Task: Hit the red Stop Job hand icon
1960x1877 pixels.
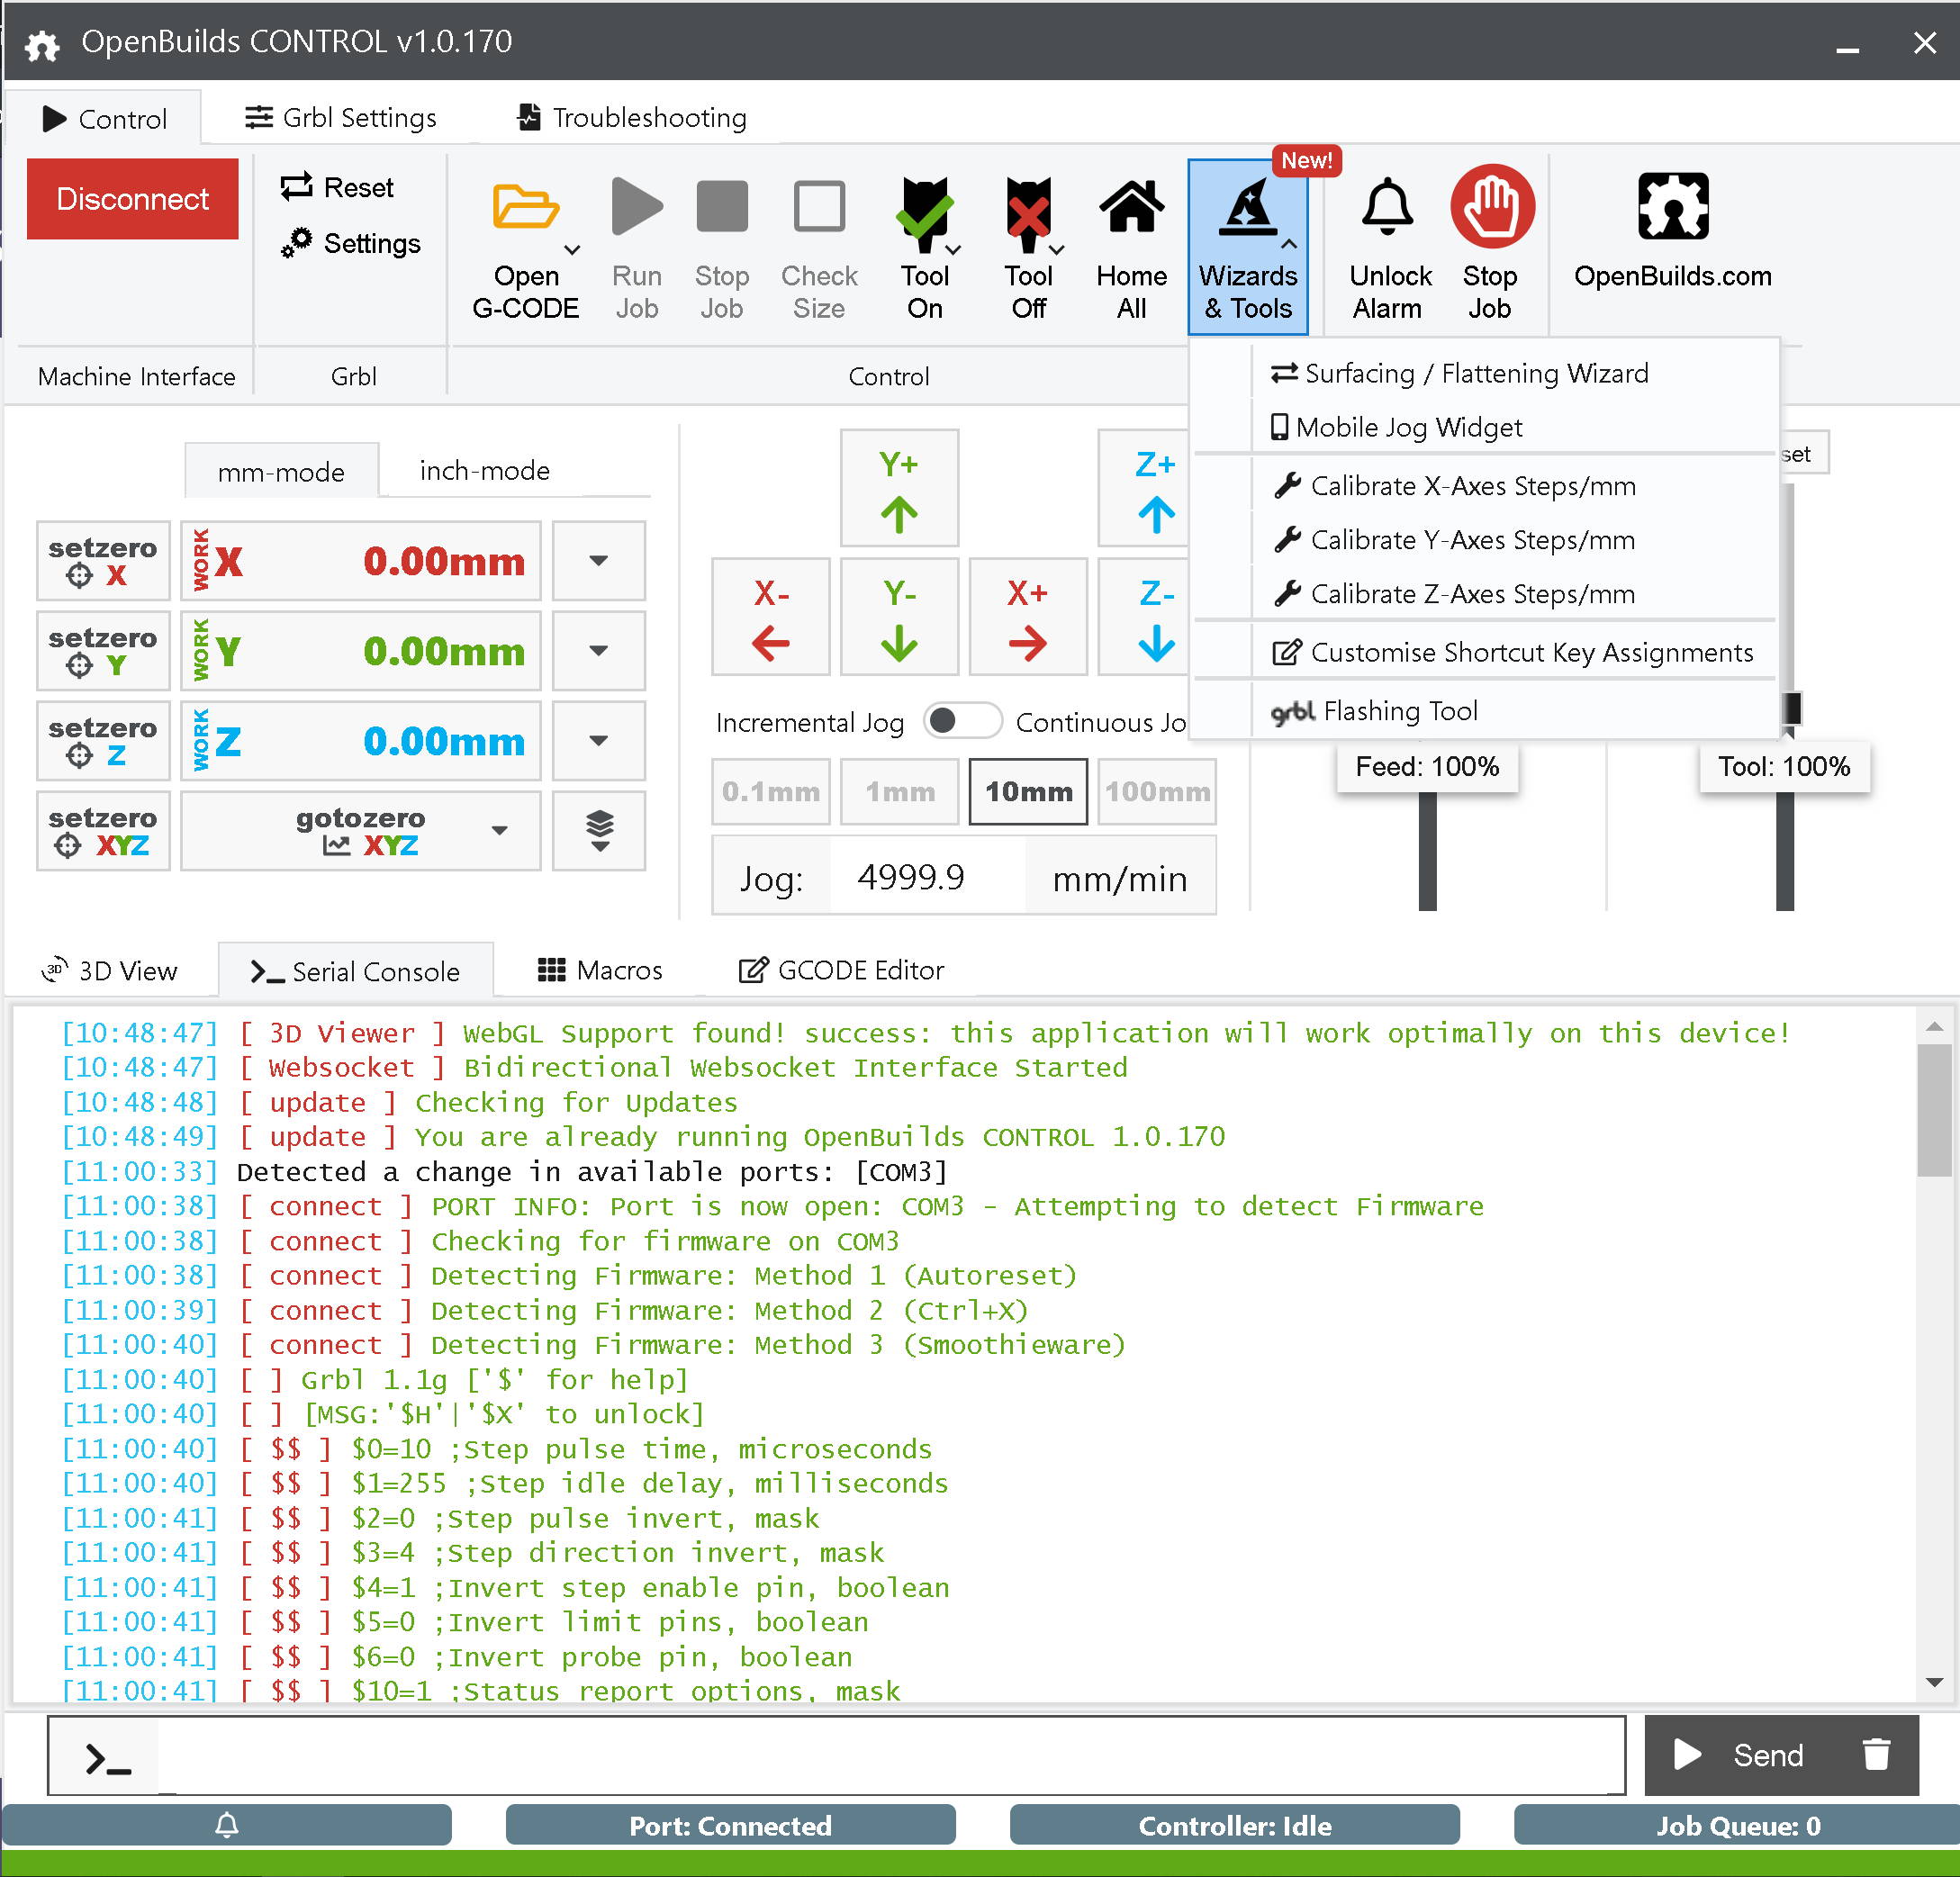Action: 1492,206
